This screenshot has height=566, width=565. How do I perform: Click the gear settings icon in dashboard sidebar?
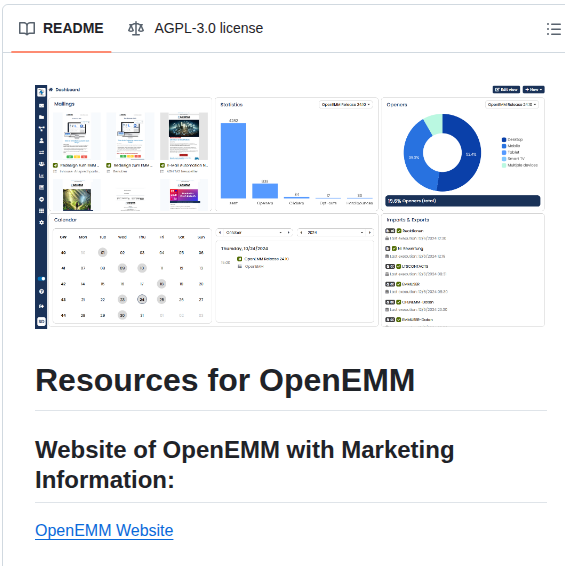click(42, 222)
